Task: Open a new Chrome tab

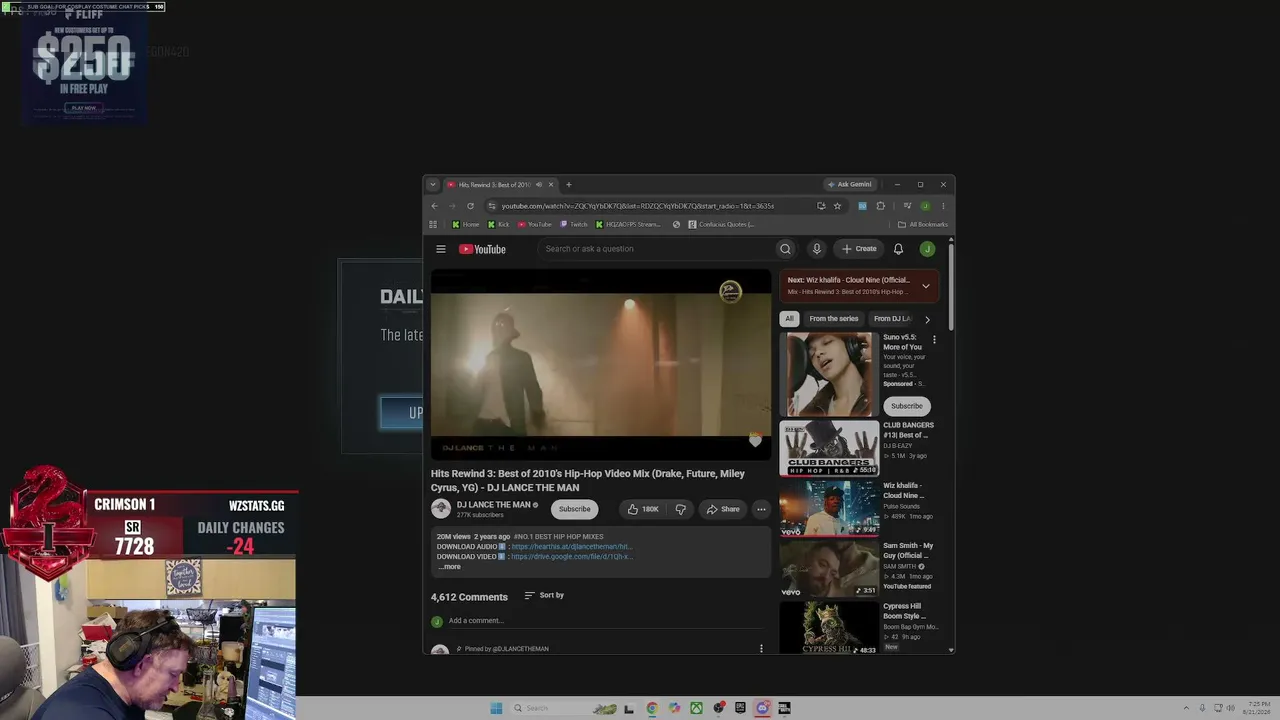Action: (568, 185)
